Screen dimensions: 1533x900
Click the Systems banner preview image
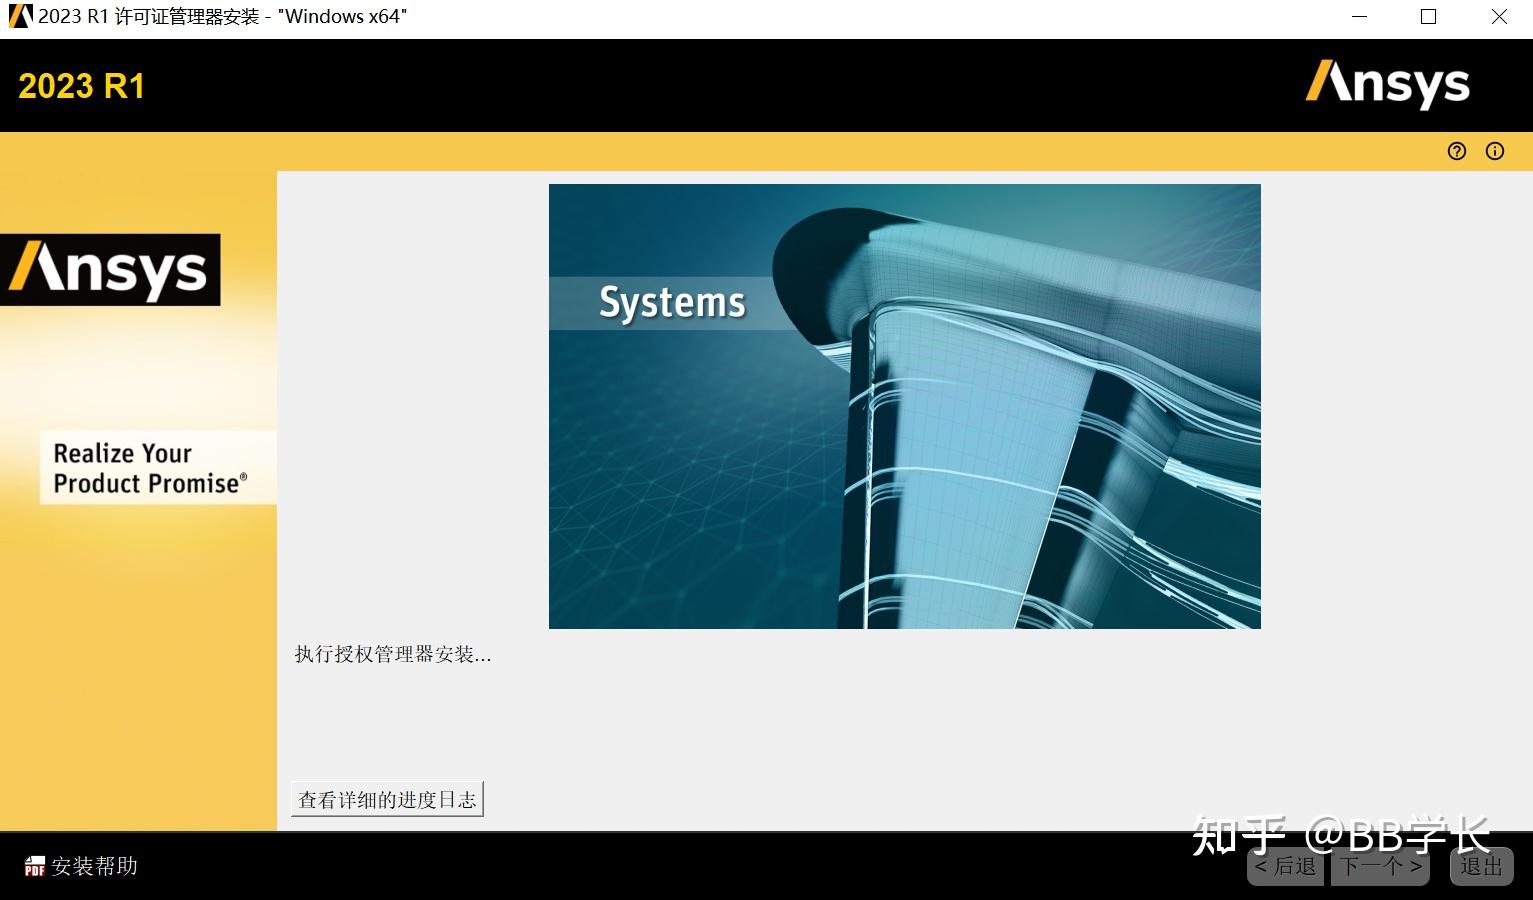pyautogui.click(x=904, y=405)
